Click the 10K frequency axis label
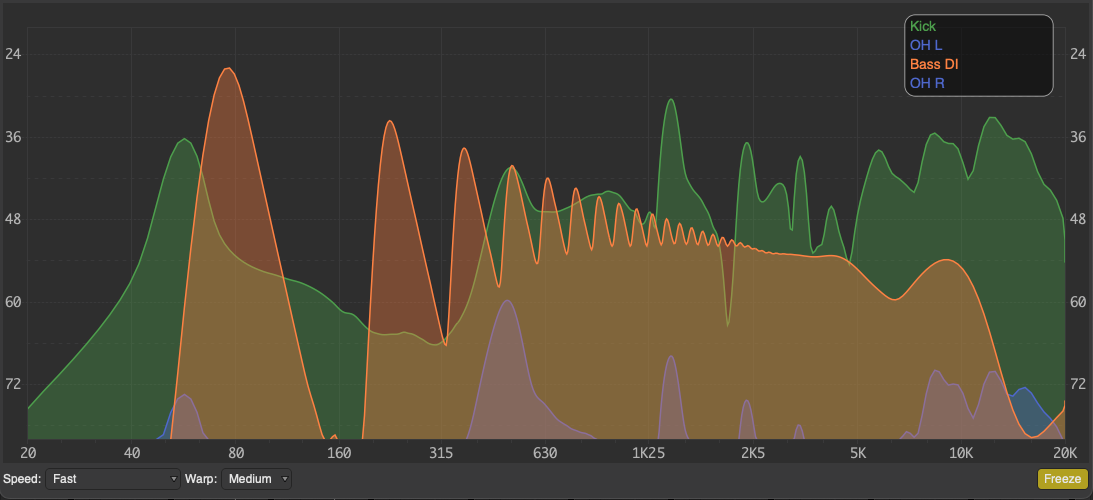 tap(961, 452)
